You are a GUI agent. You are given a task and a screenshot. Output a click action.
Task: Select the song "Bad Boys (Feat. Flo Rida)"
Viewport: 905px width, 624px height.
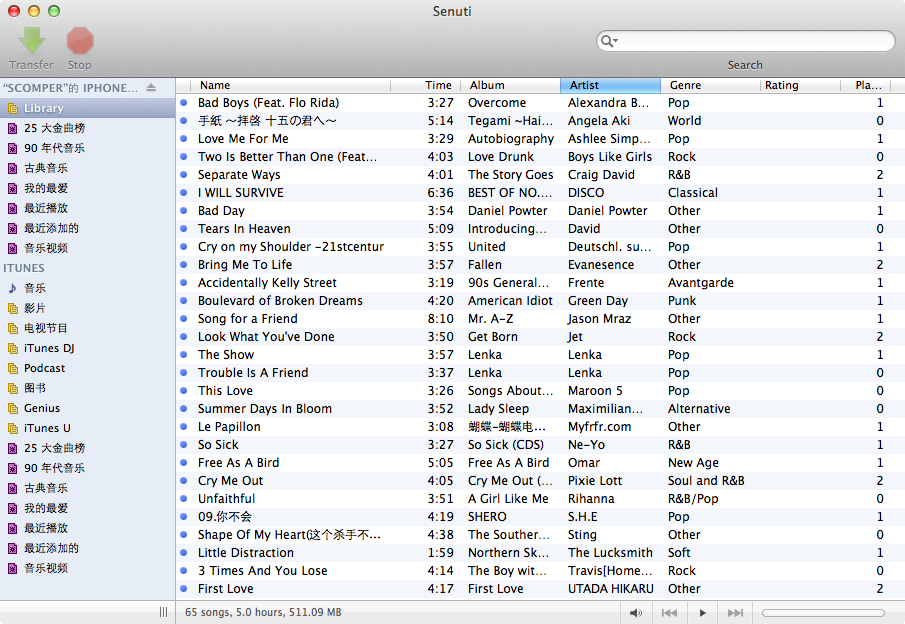(268, 103)
